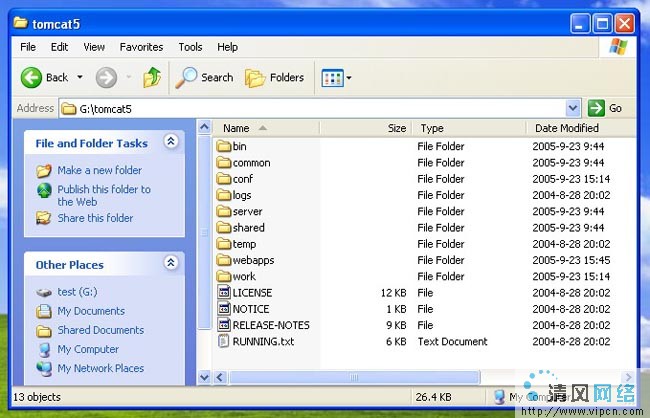Open test (G:) drive link

(78, 292)
